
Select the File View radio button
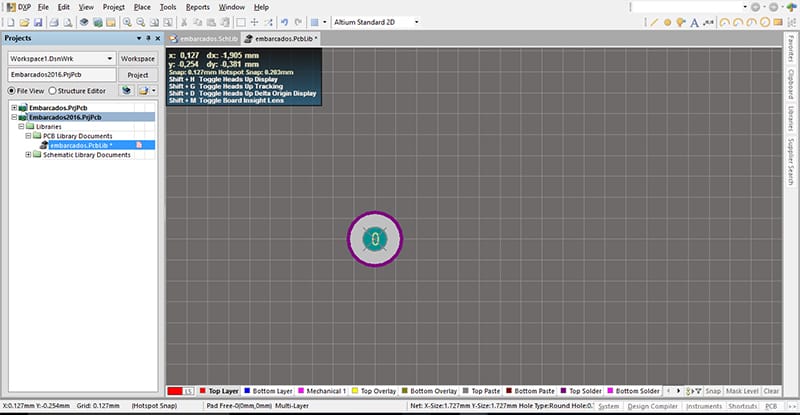point(13,90)
